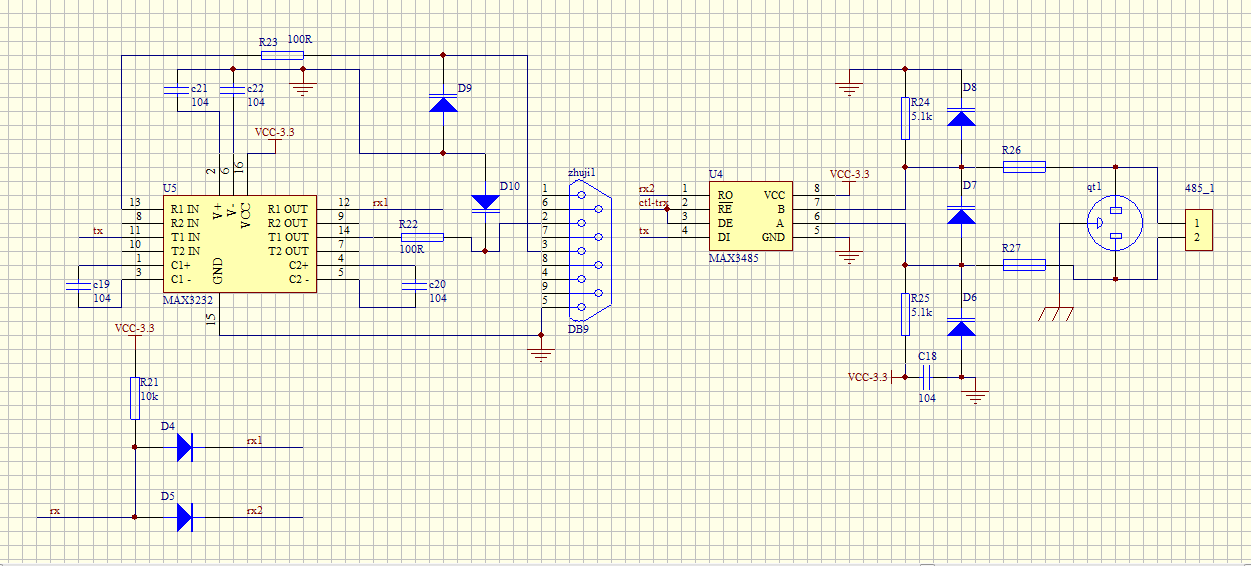
Task: Select diode D7 symbol
Action: (961, 215)
